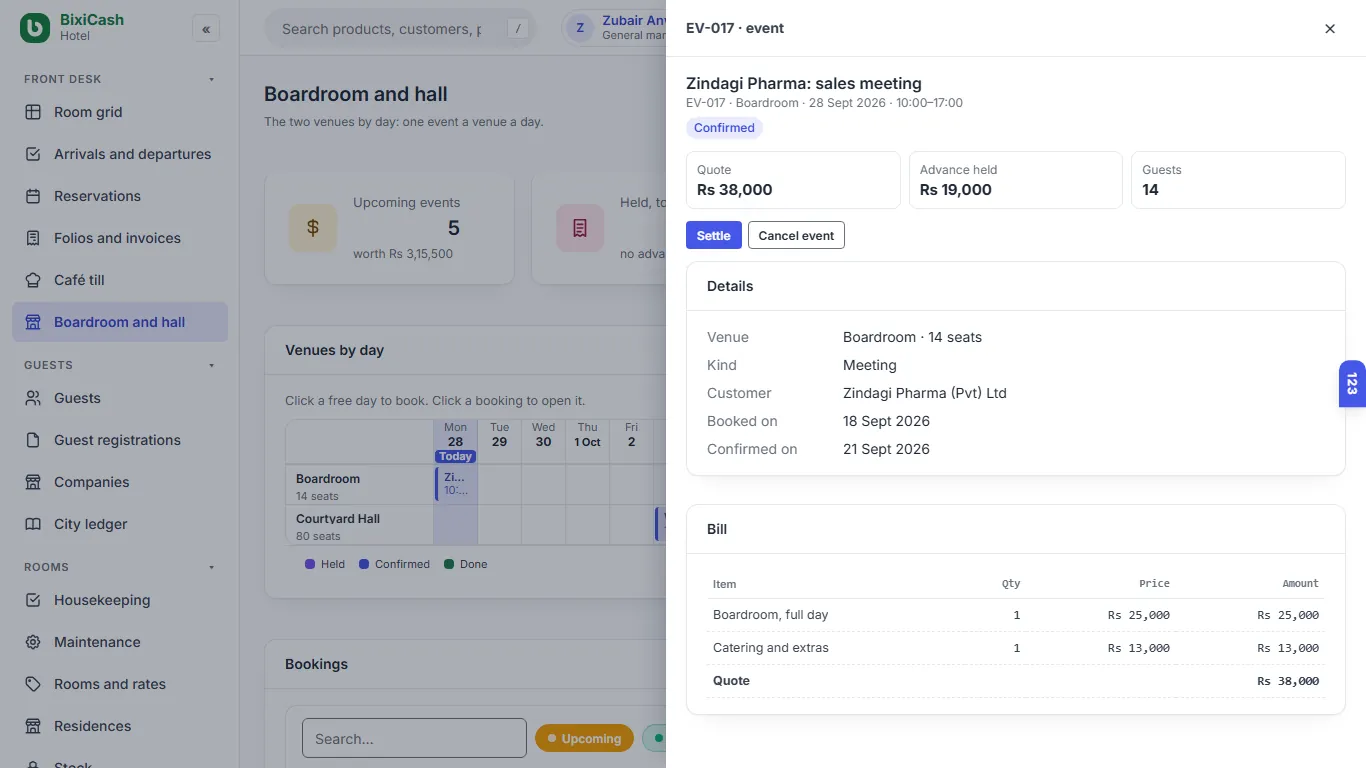The image size is (1366, 768).
Task: Click the Guests people icon
Action: (33, 398)
